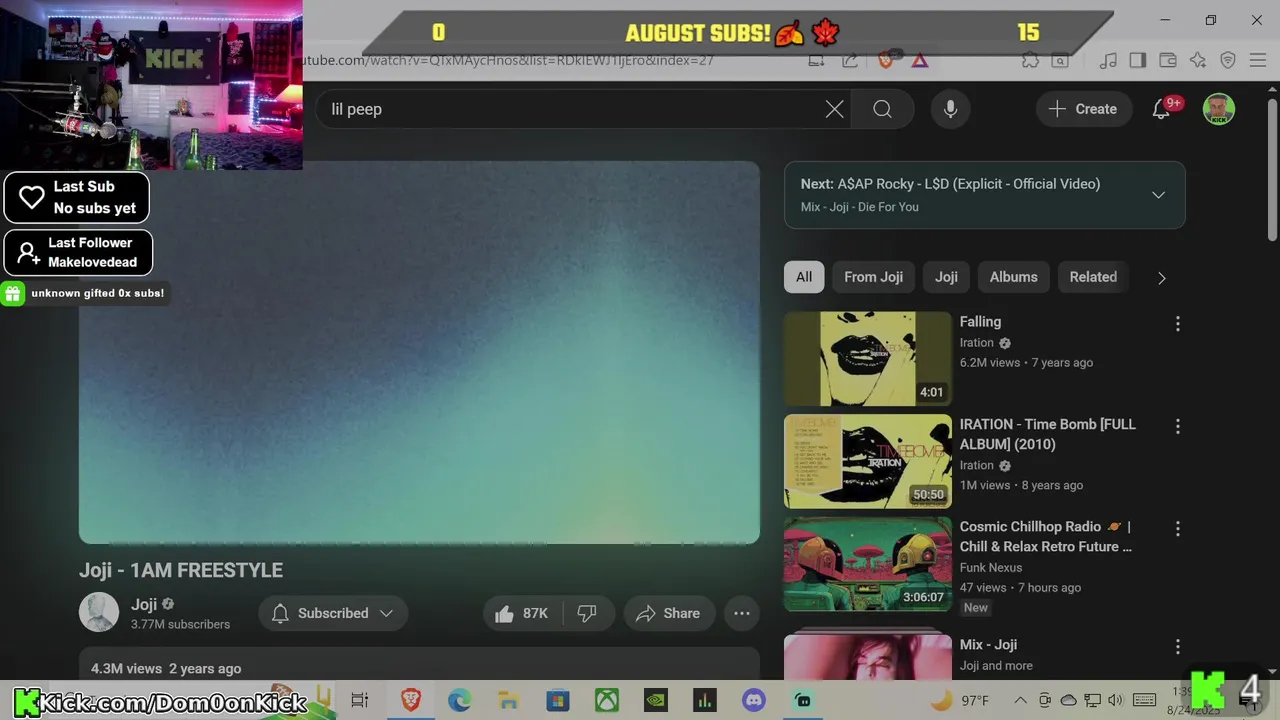Open Task View on the taskbar
Screen dimensions: 1280x720
tap(360, 700)
